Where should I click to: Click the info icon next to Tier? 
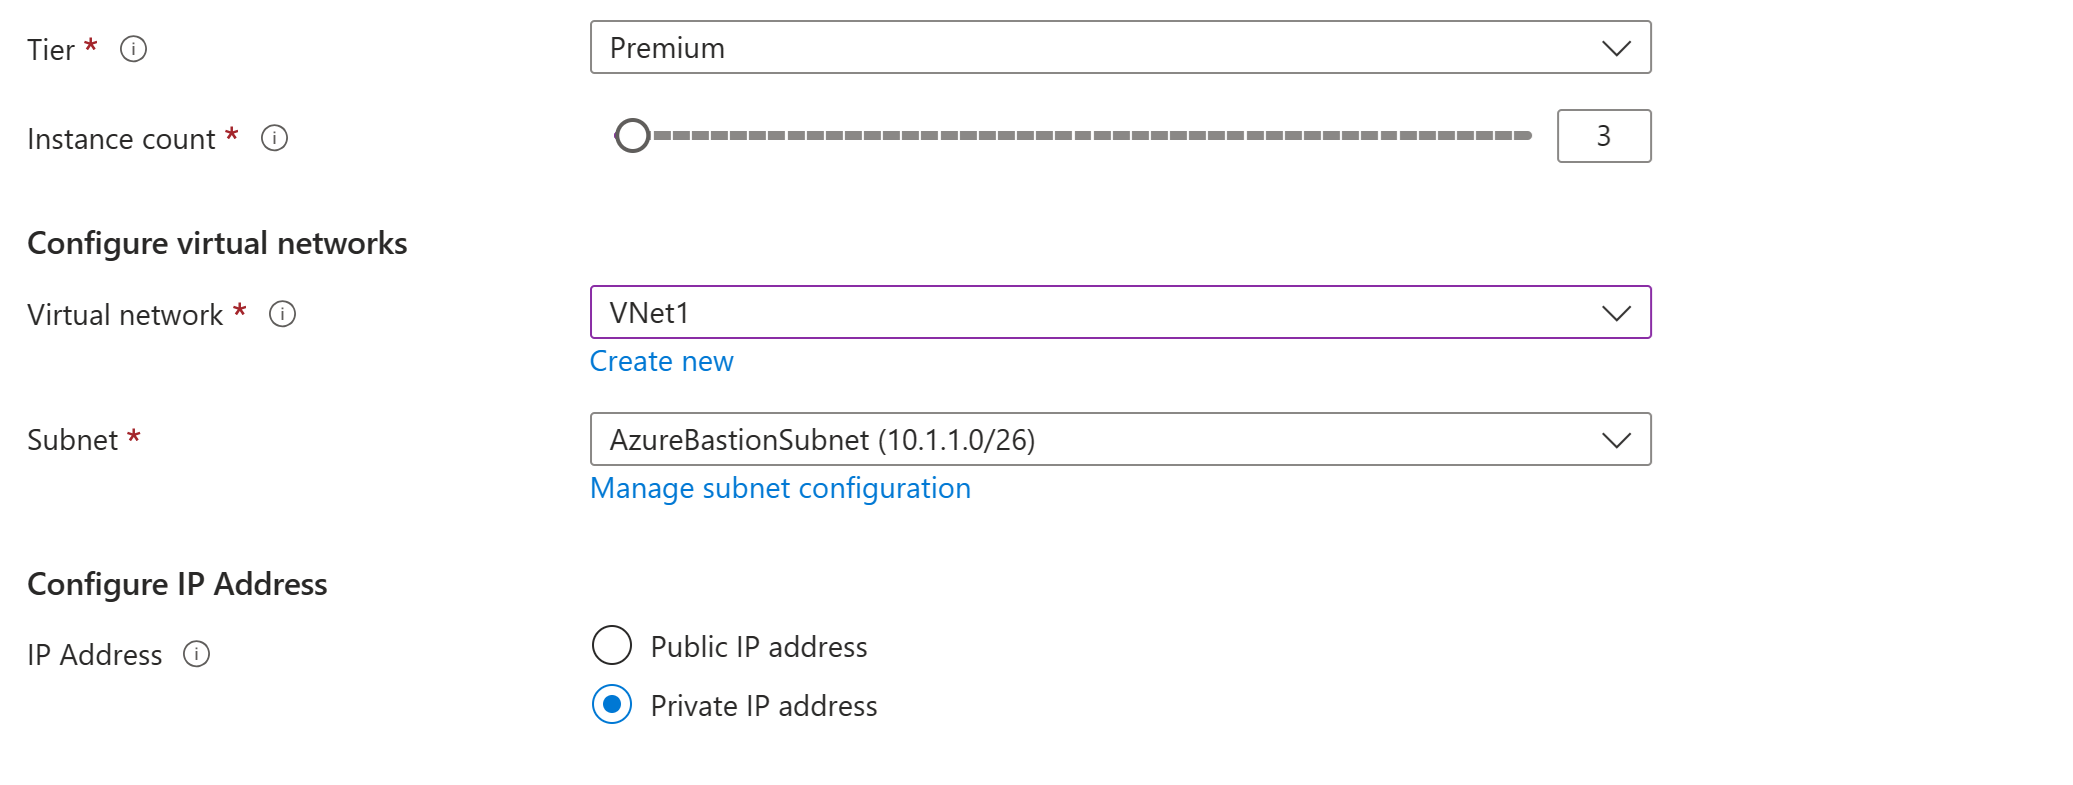(x=133, y=49)
